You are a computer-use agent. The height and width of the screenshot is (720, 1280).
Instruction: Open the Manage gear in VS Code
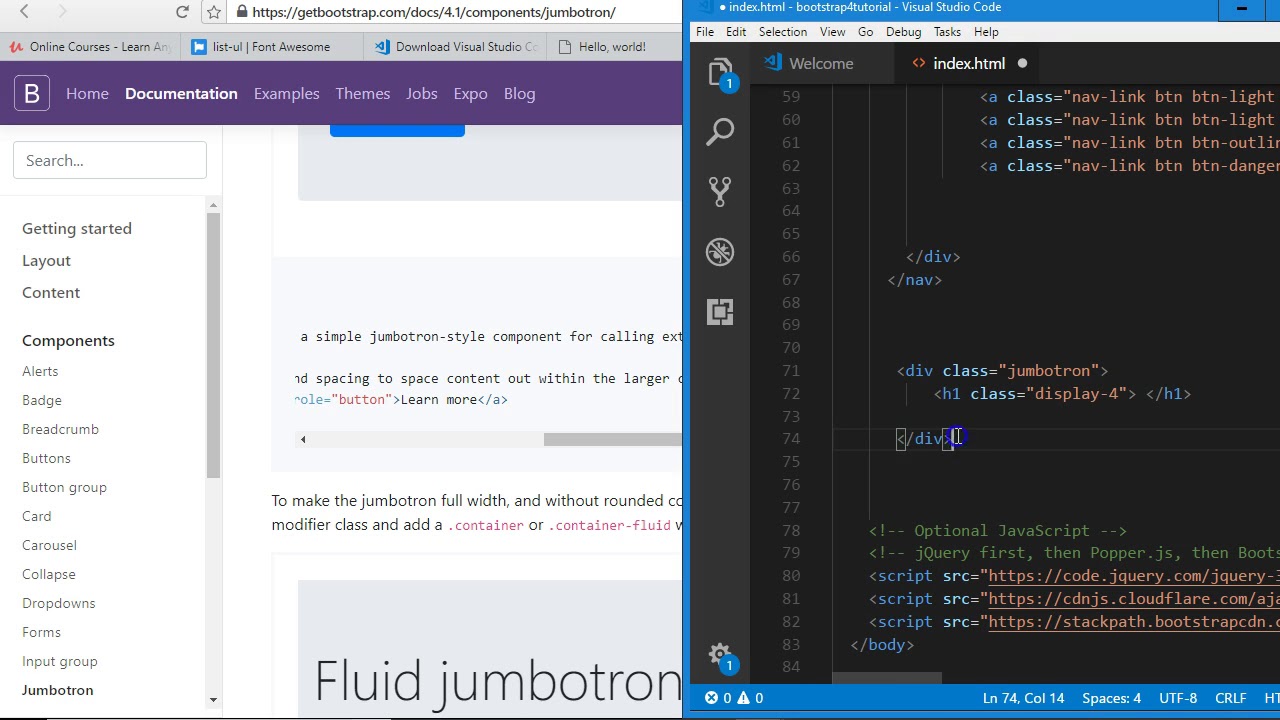click(720, 656)
